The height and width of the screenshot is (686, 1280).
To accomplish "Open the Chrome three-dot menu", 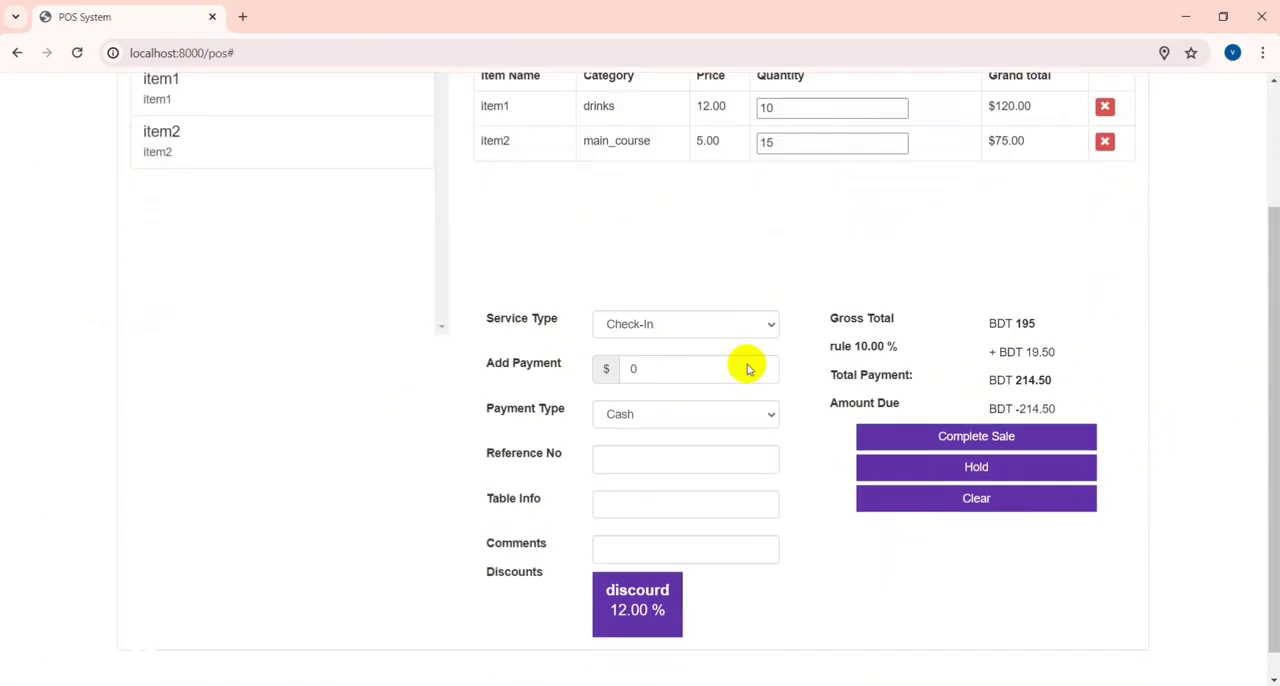I will tap(1263, 53).
